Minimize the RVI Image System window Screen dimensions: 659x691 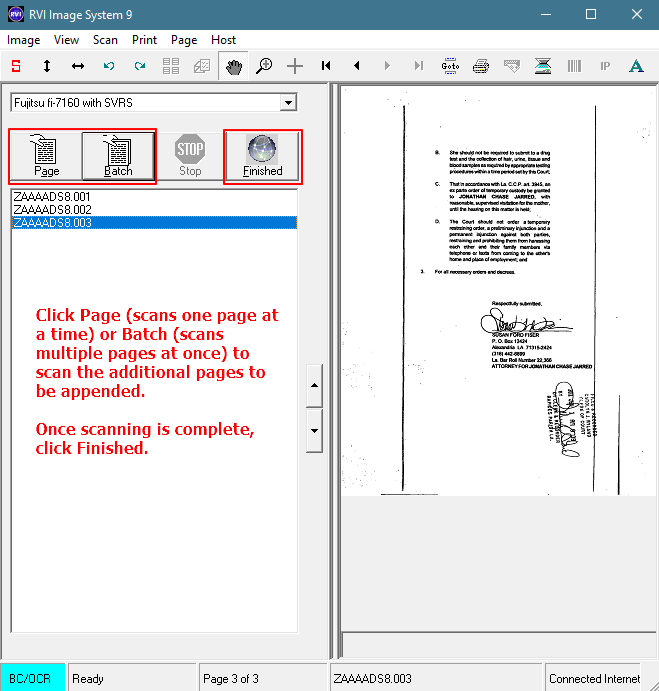(x=546, y=15)
